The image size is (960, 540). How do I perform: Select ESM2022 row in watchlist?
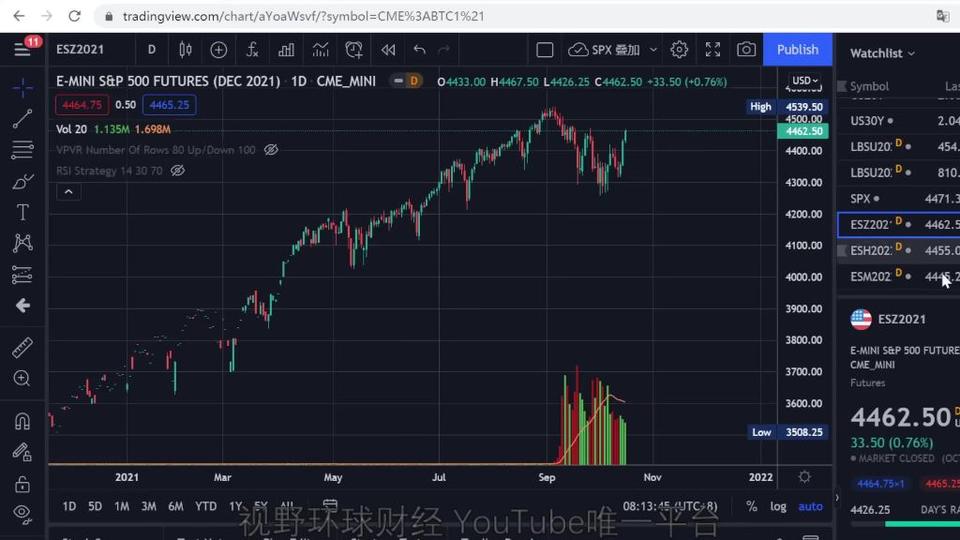[x=898, y=277]
